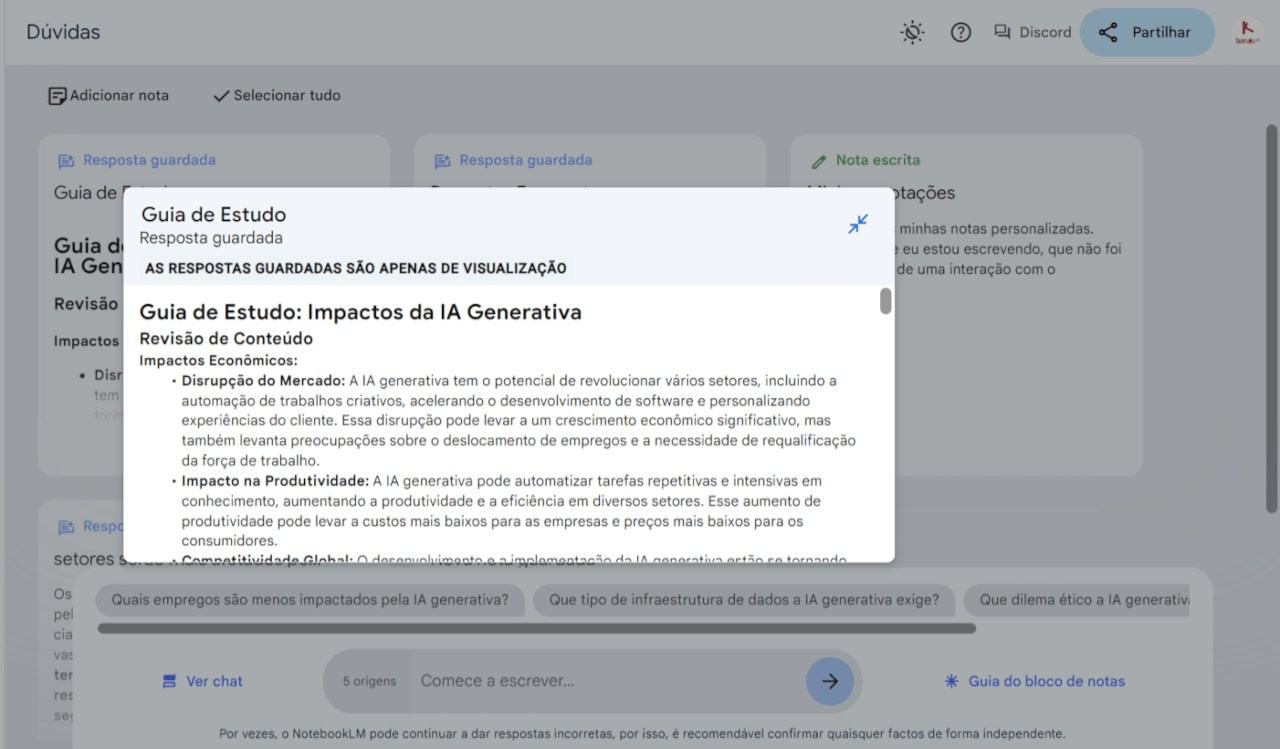Click the Impactos Econômicos subheading in popup
The image size is (1280, 749).
coord(219,360)
